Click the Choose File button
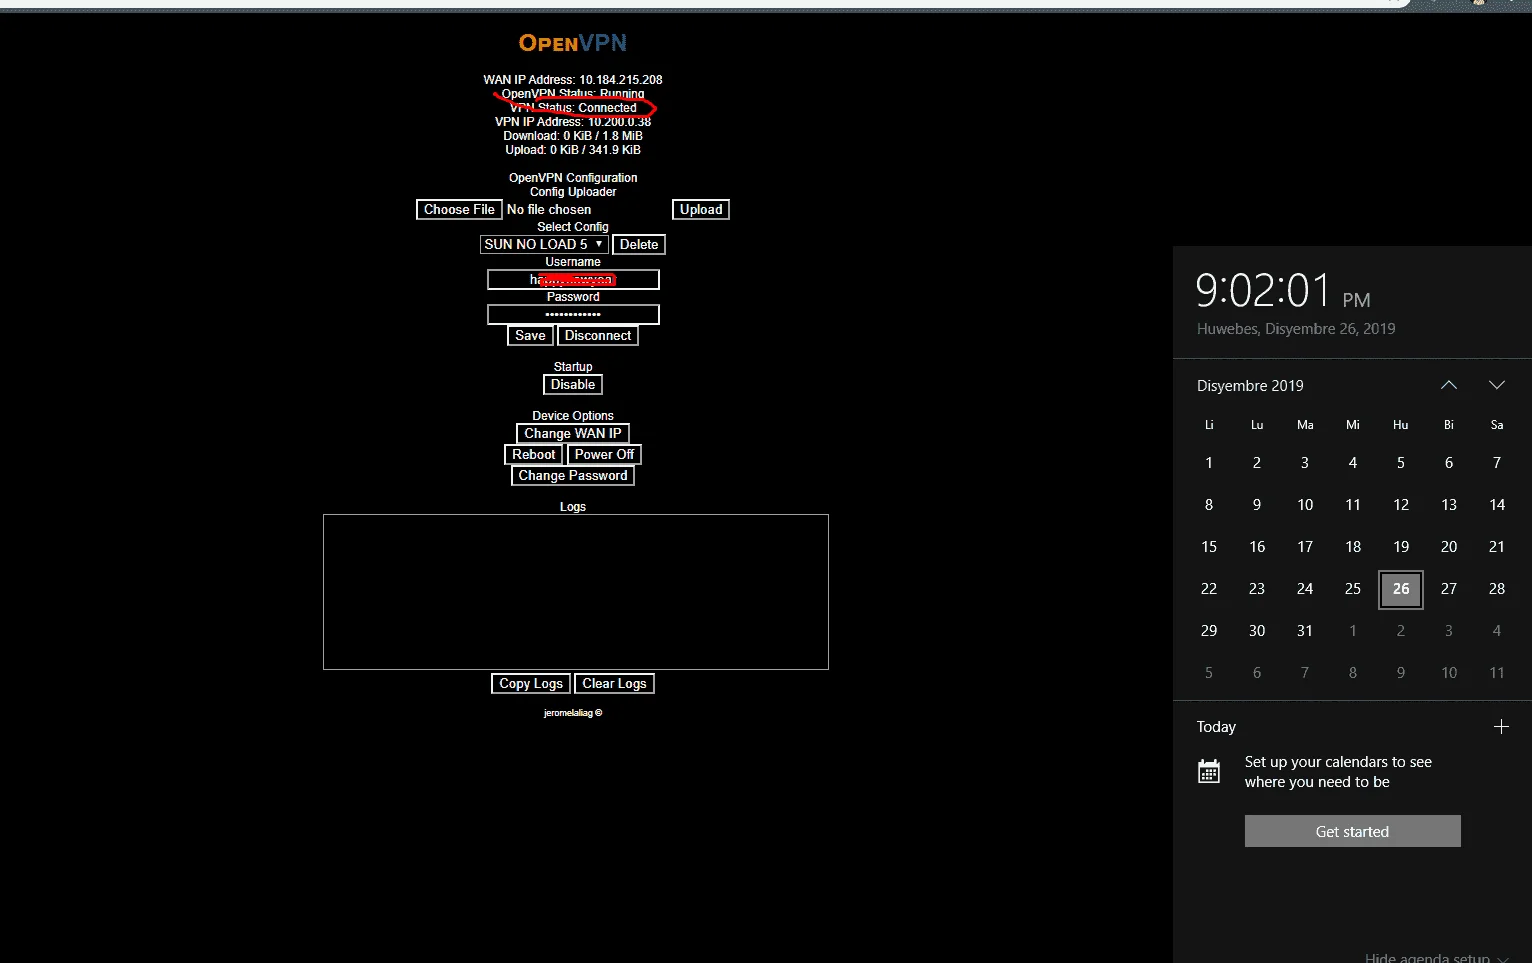 tap(459, 209)
